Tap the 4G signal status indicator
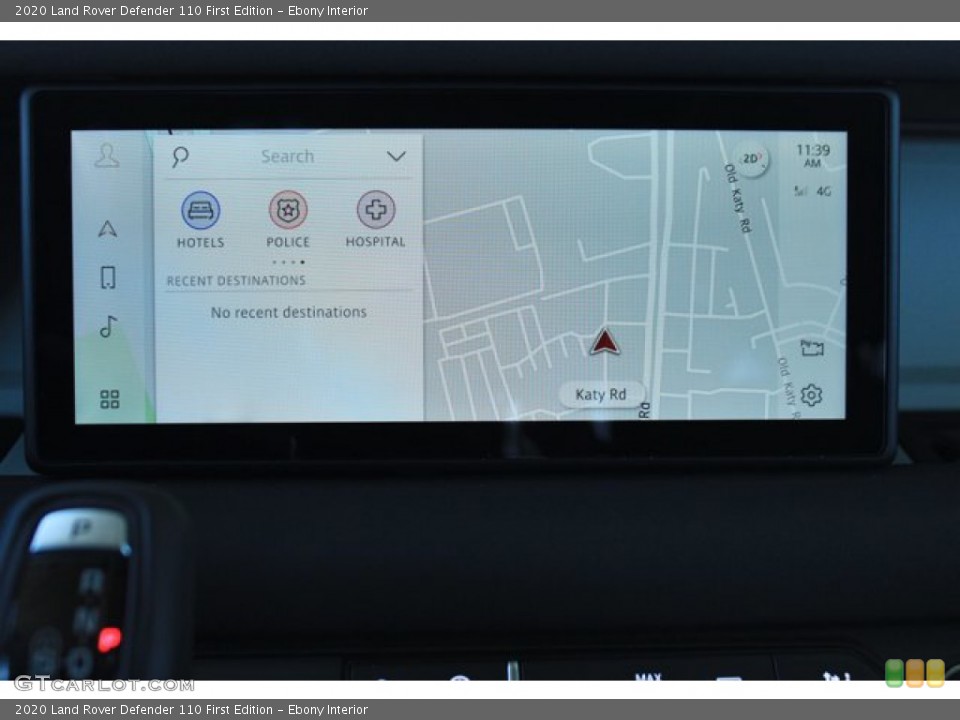Viewport: 960px width, 720px height. coord(812,191)
